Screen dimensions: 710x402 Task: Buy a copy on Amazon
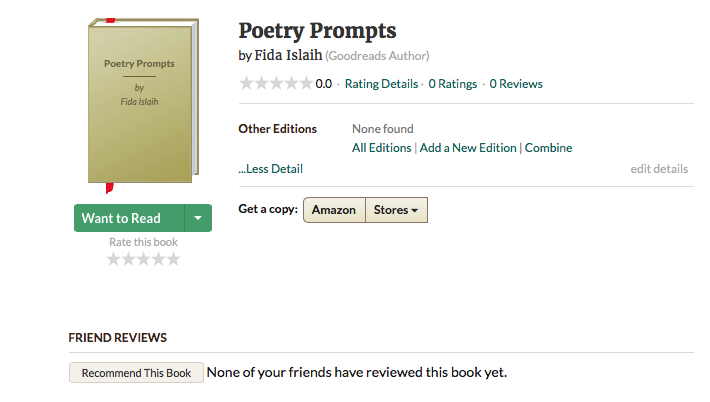(333, 210)
